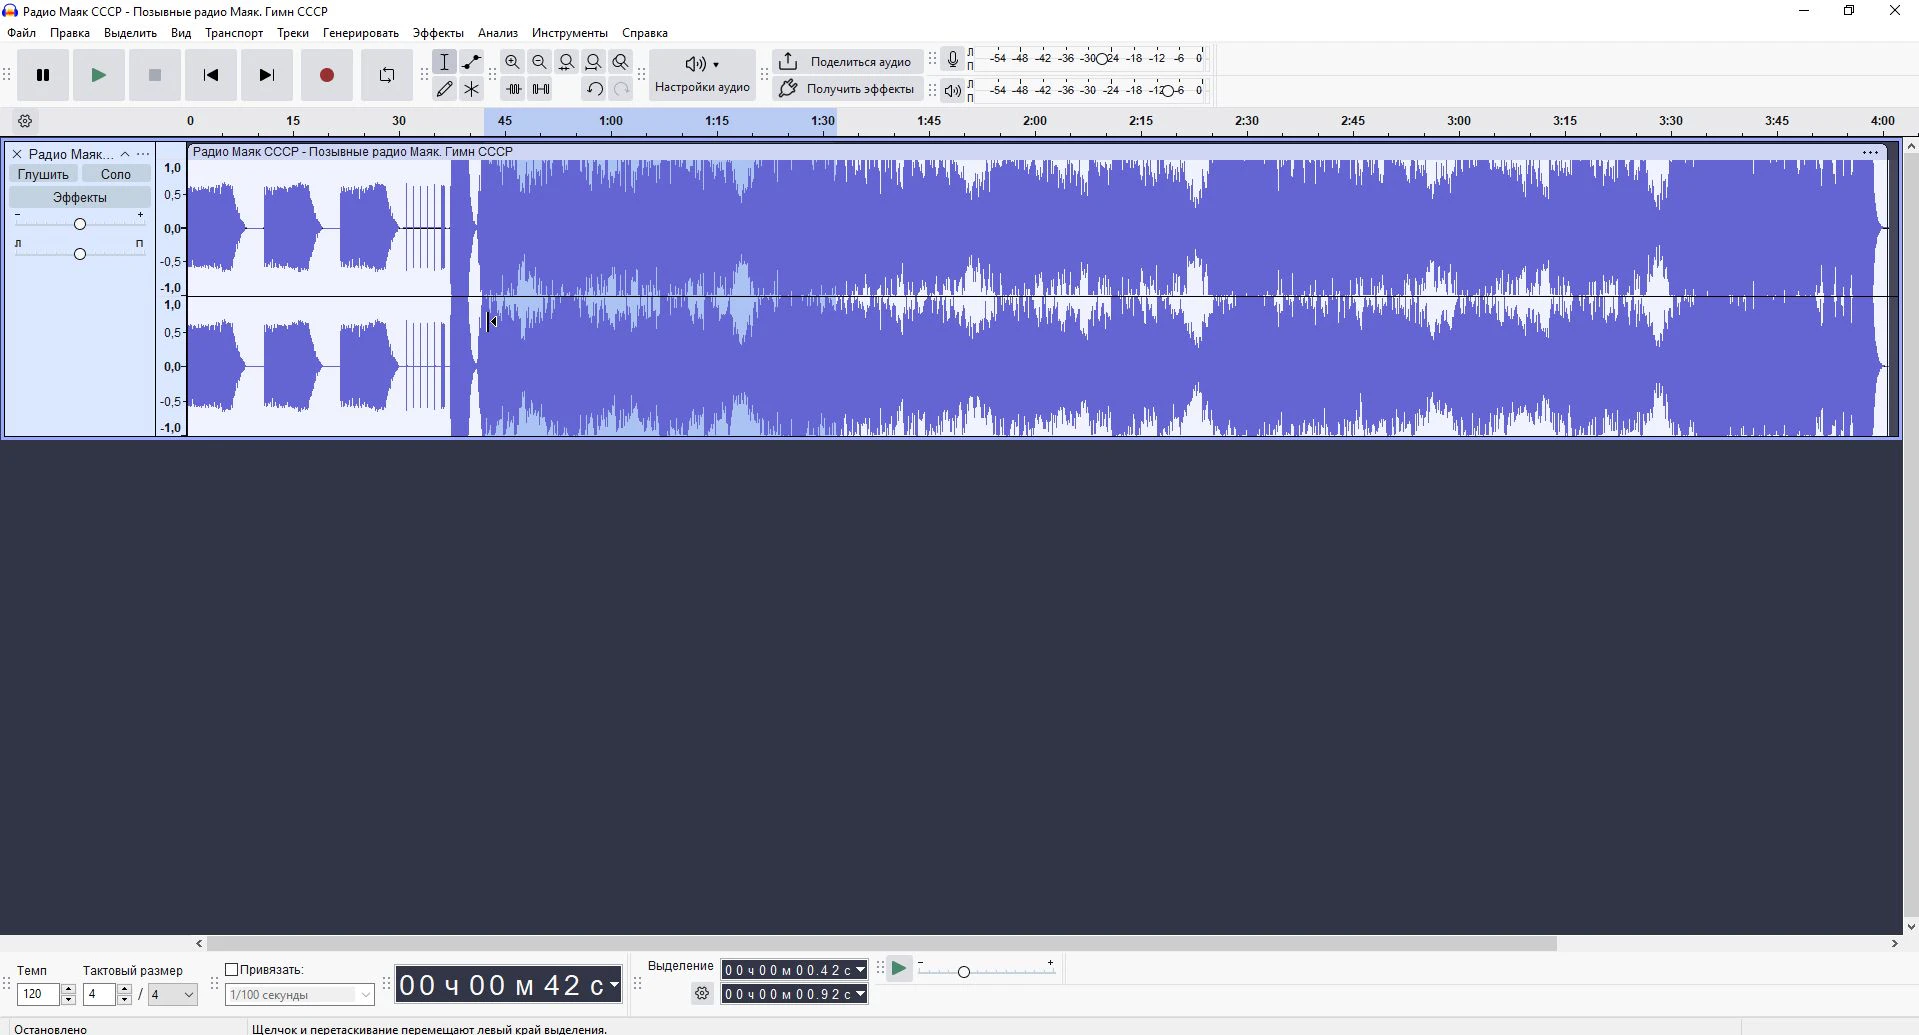
Task: Mute track with Глушить button
Action: (x=43, y=174)
